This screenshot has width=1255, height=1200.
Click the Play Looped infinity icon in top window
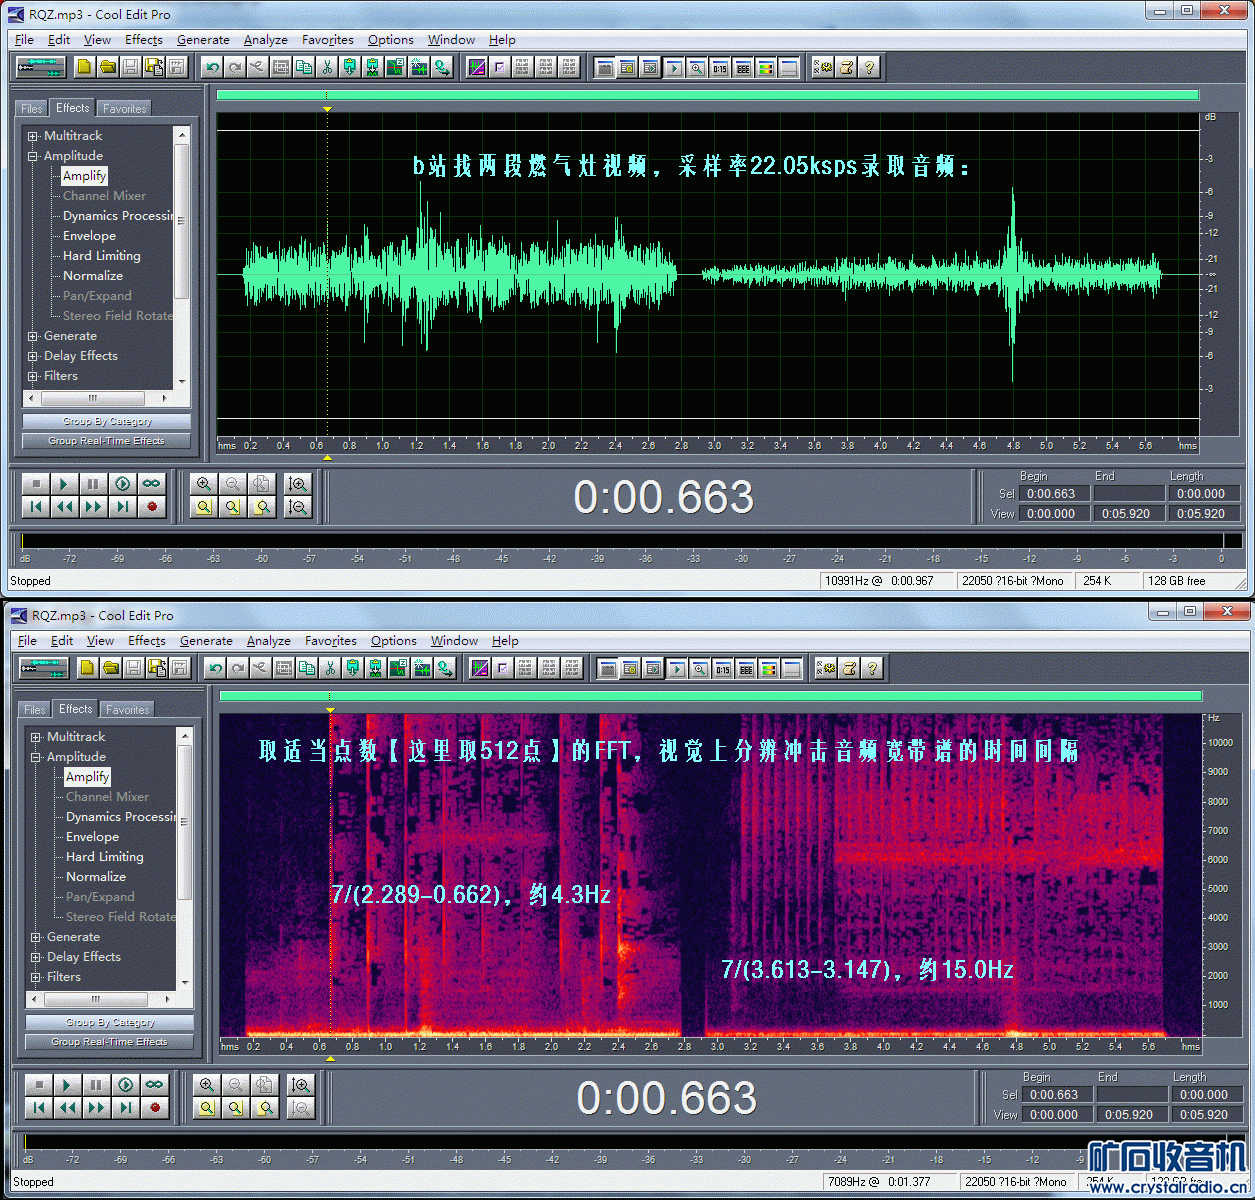(x=151, y=484)
